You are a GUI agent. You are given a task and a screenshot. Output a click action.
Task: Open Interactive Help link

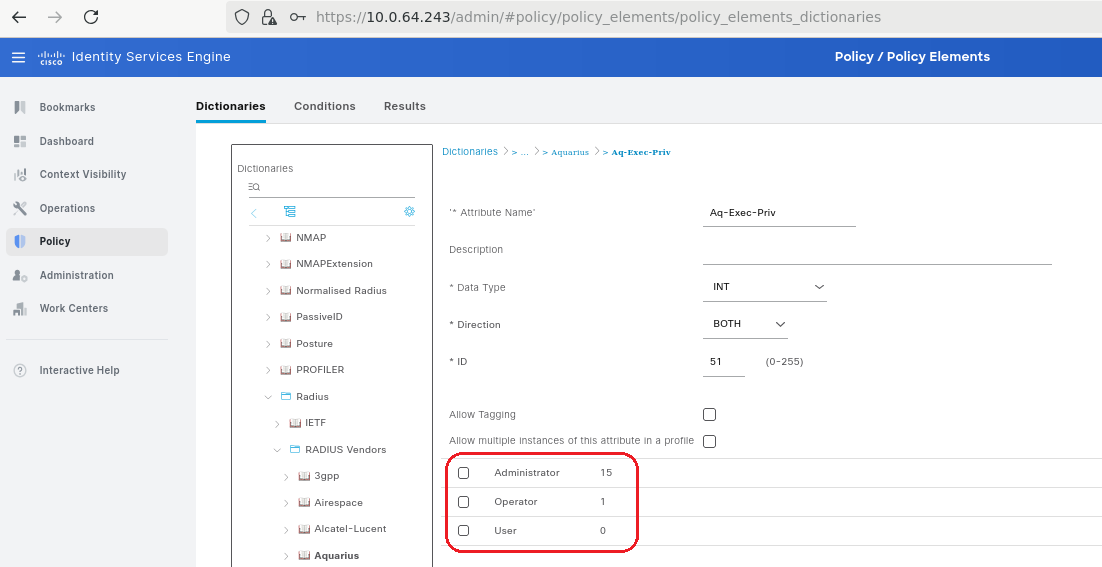79,370
